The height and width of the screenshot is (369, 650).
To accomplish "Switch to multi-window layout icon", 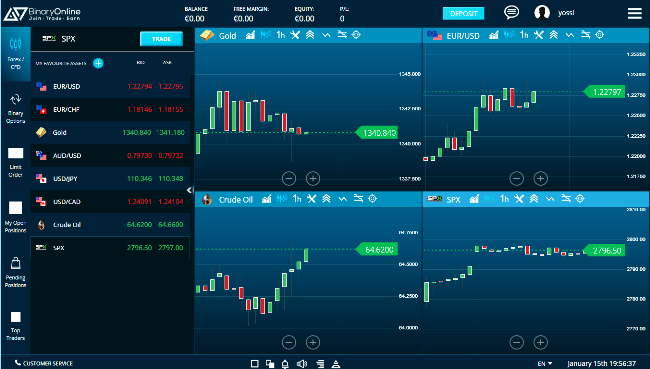I will (x=270, y=364).
